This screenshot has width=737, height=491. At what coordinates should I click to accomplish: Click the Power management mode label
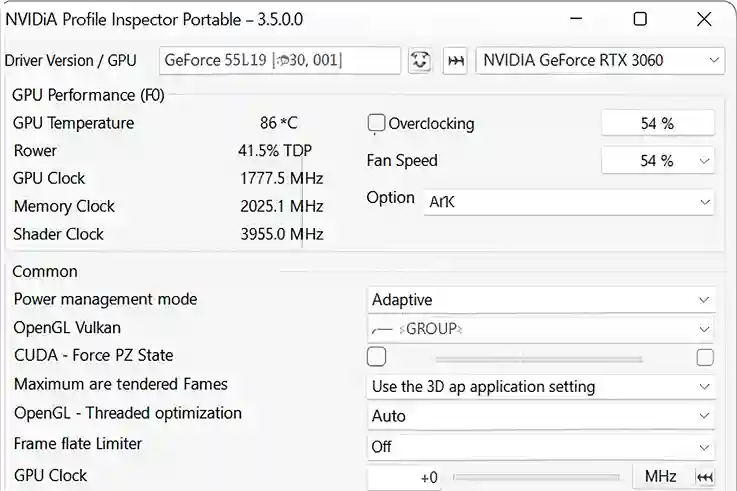pos(105,299)
